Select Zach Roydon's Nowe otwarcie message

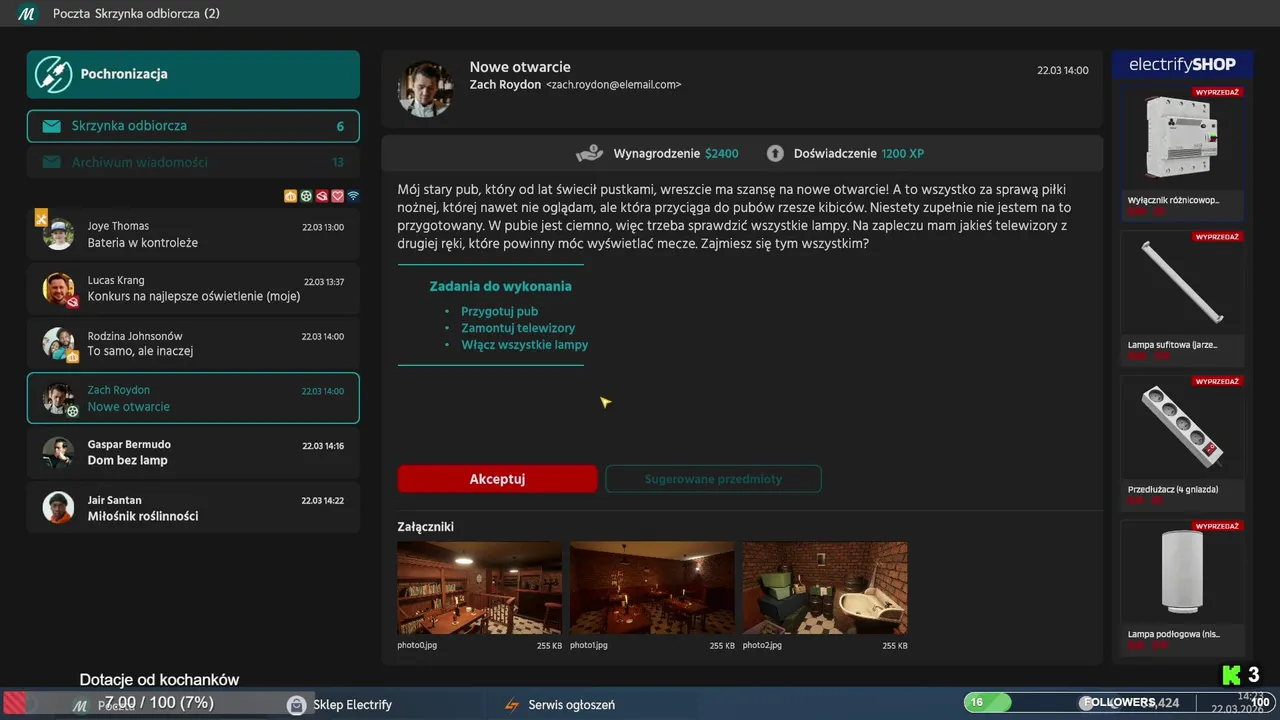(193, 398)
